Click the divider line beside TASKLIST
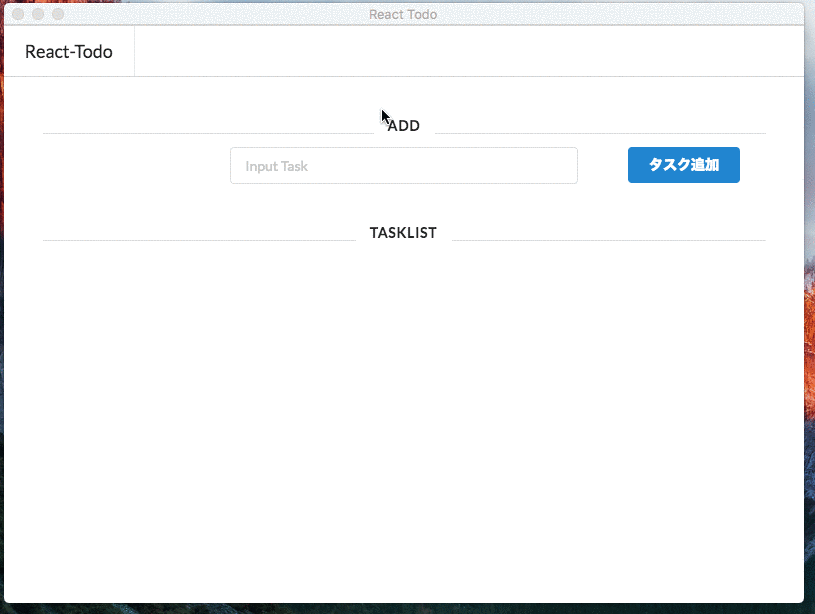 pyautogui.click(x=200, y=238)
